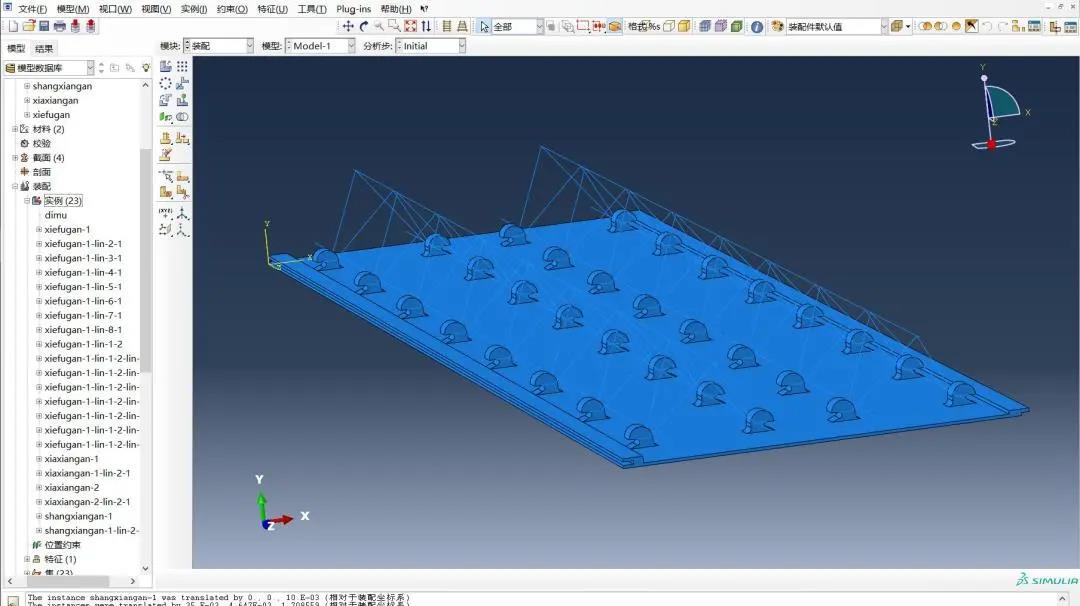The image size is (1080, 606).
Task: Select xiaxiangan-1 in the model tree
Action: (x=71, y=459)
